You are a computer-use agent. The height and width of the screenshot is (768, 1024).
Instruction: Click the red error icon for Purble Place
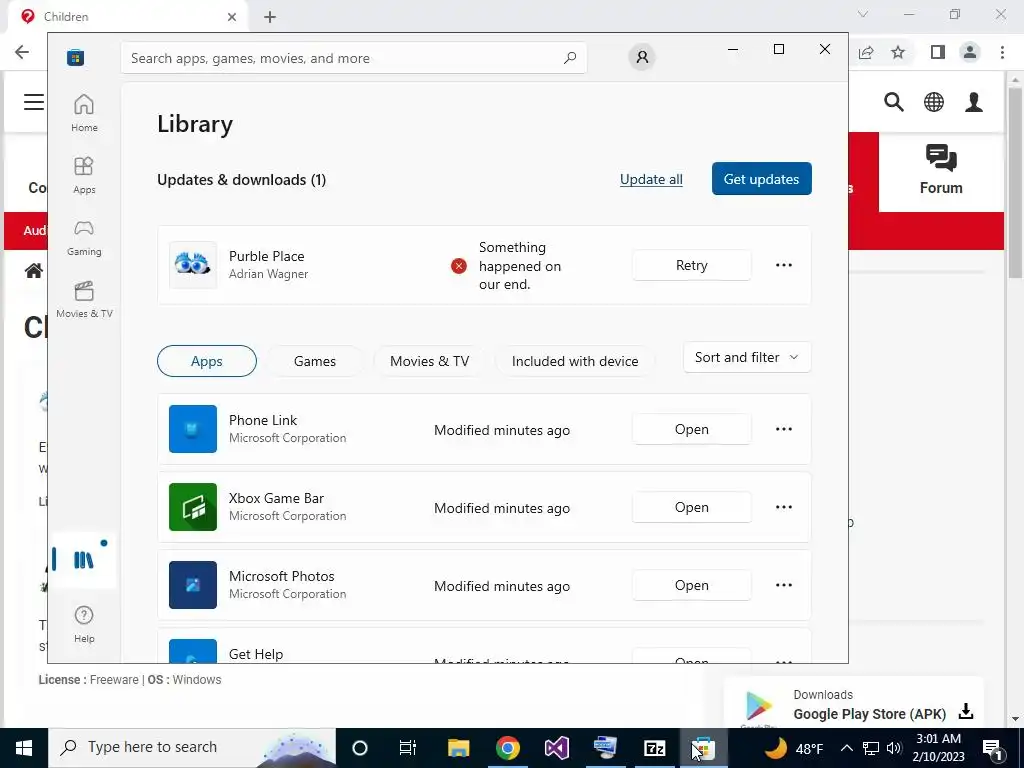click(x=459, y=266)
